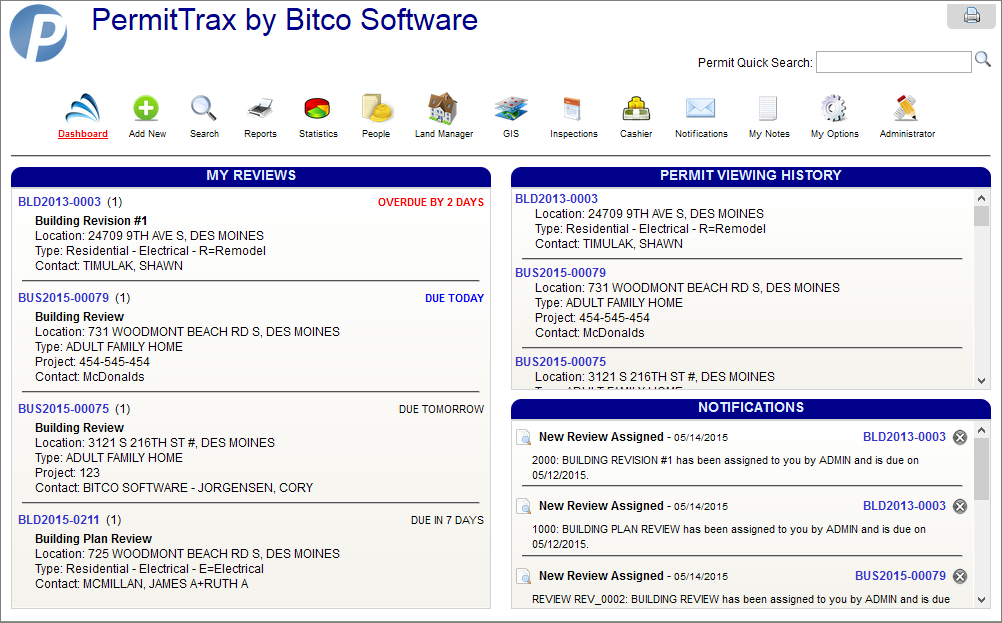Open the Statistics pie chart icon

(x=317, y=109)
